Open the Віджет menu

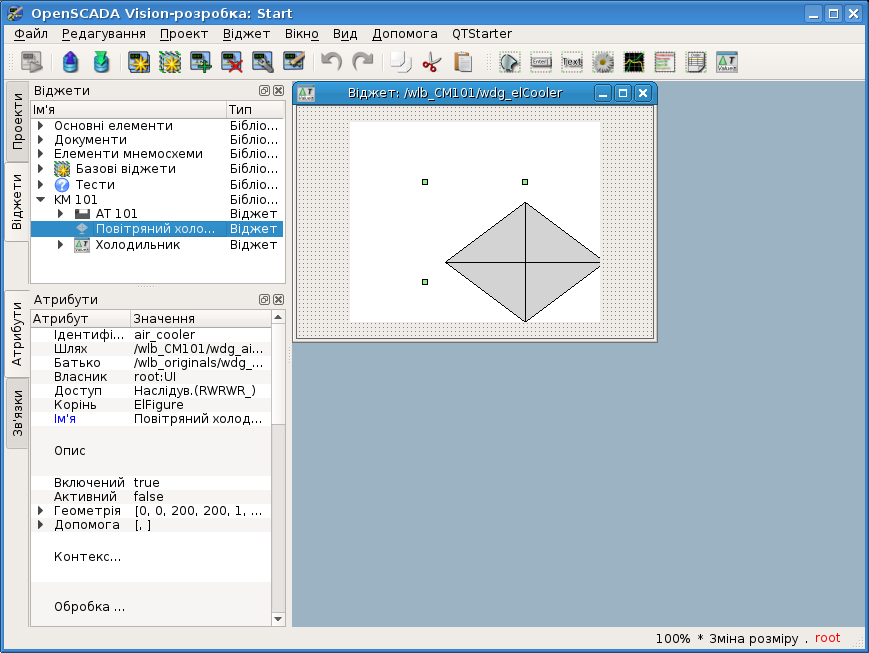[x=246, y=33]
